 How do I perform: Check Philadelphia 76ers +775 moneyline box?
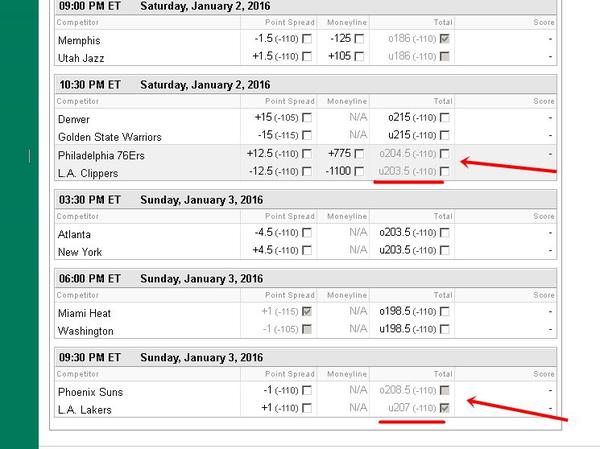point(358,154)
